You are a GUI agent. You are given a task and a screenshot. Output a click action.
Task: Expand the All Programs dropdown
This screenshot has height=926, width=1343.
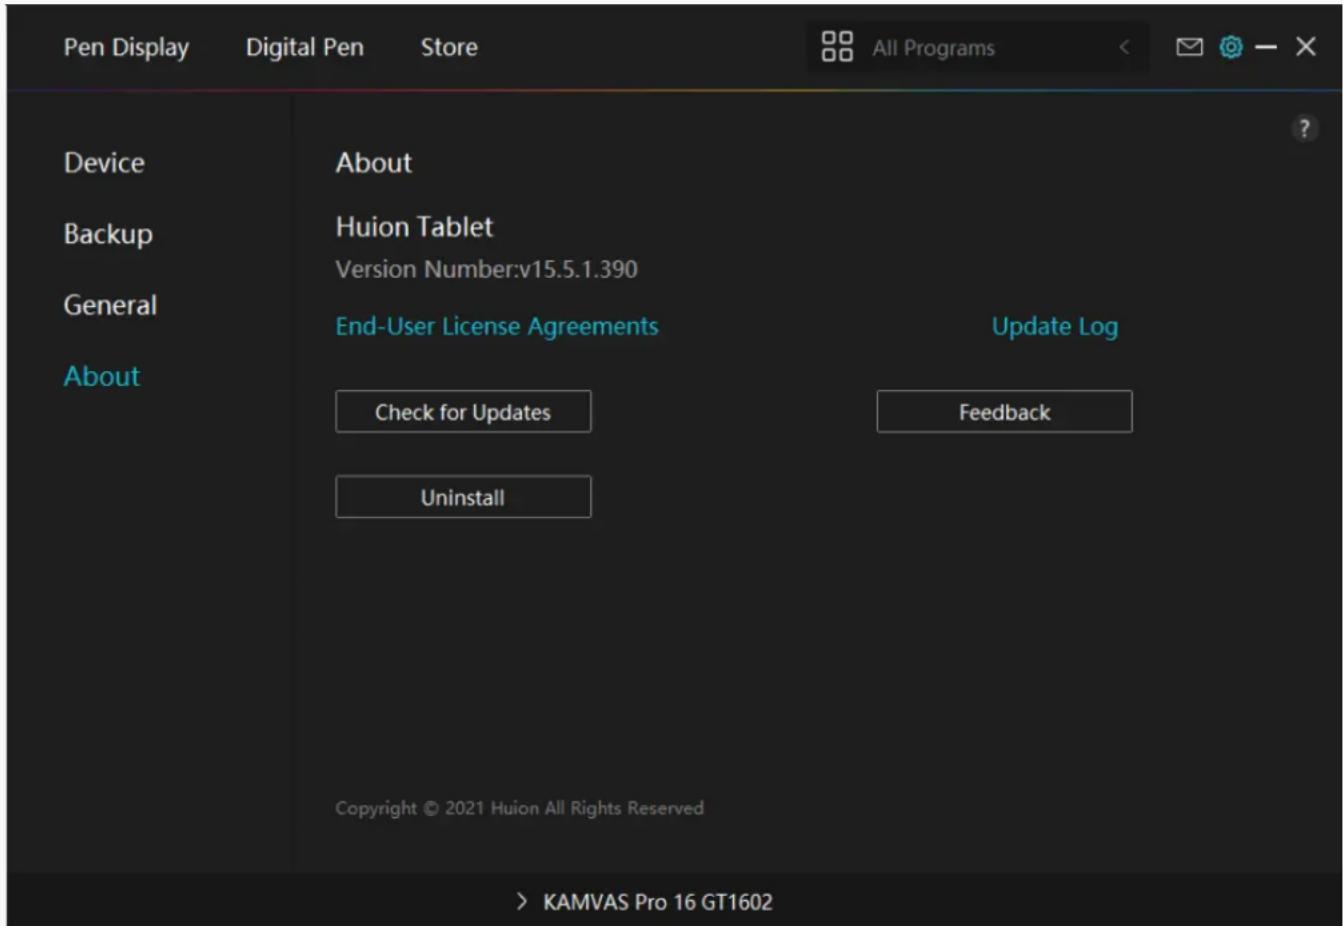[977, 47]
